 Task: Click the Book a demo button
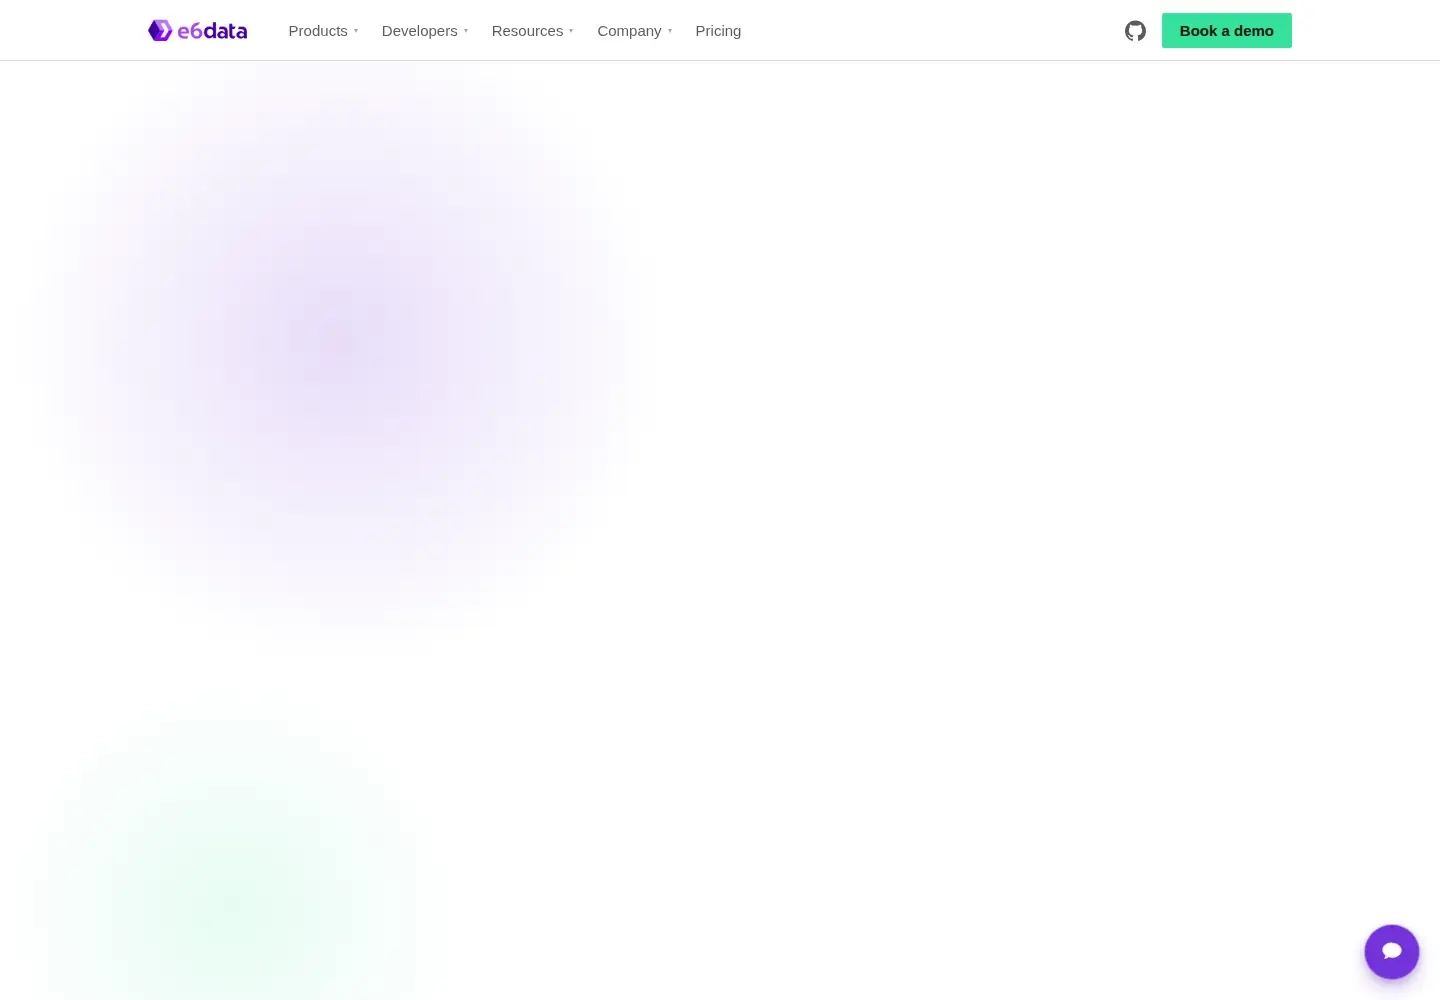(x=1227, y=31)
